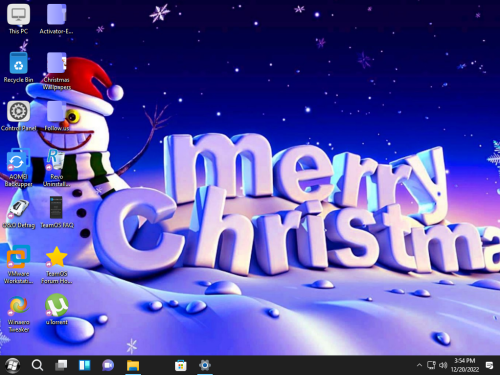
Task: Launch VMware Workstation shortcut
Action: coord(18,264)
